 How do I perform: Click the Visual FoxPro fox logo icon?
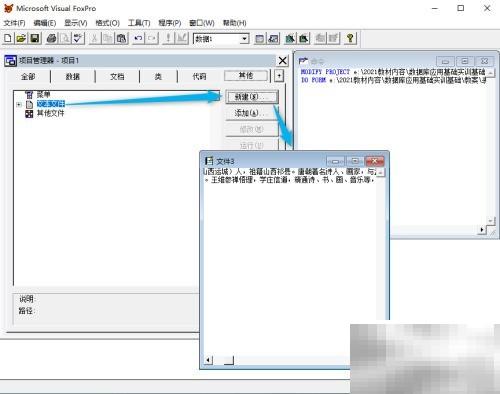[x=8, y=8]
